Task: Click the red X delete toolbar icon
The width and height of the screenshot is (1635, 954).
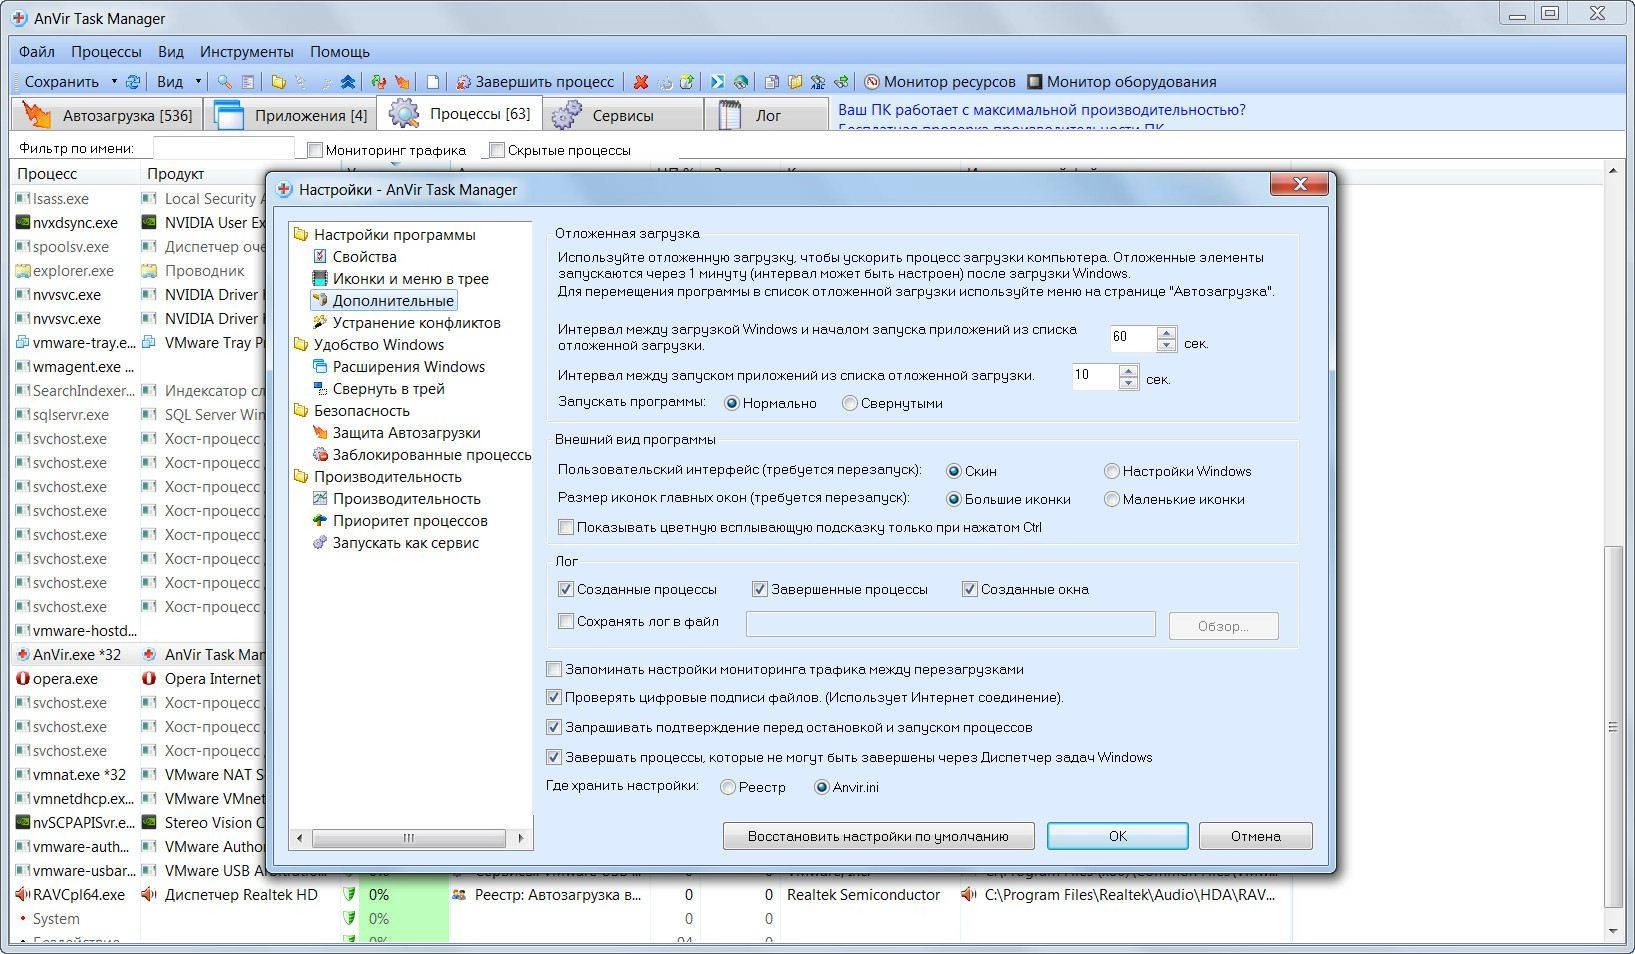Action: point(641,82)
